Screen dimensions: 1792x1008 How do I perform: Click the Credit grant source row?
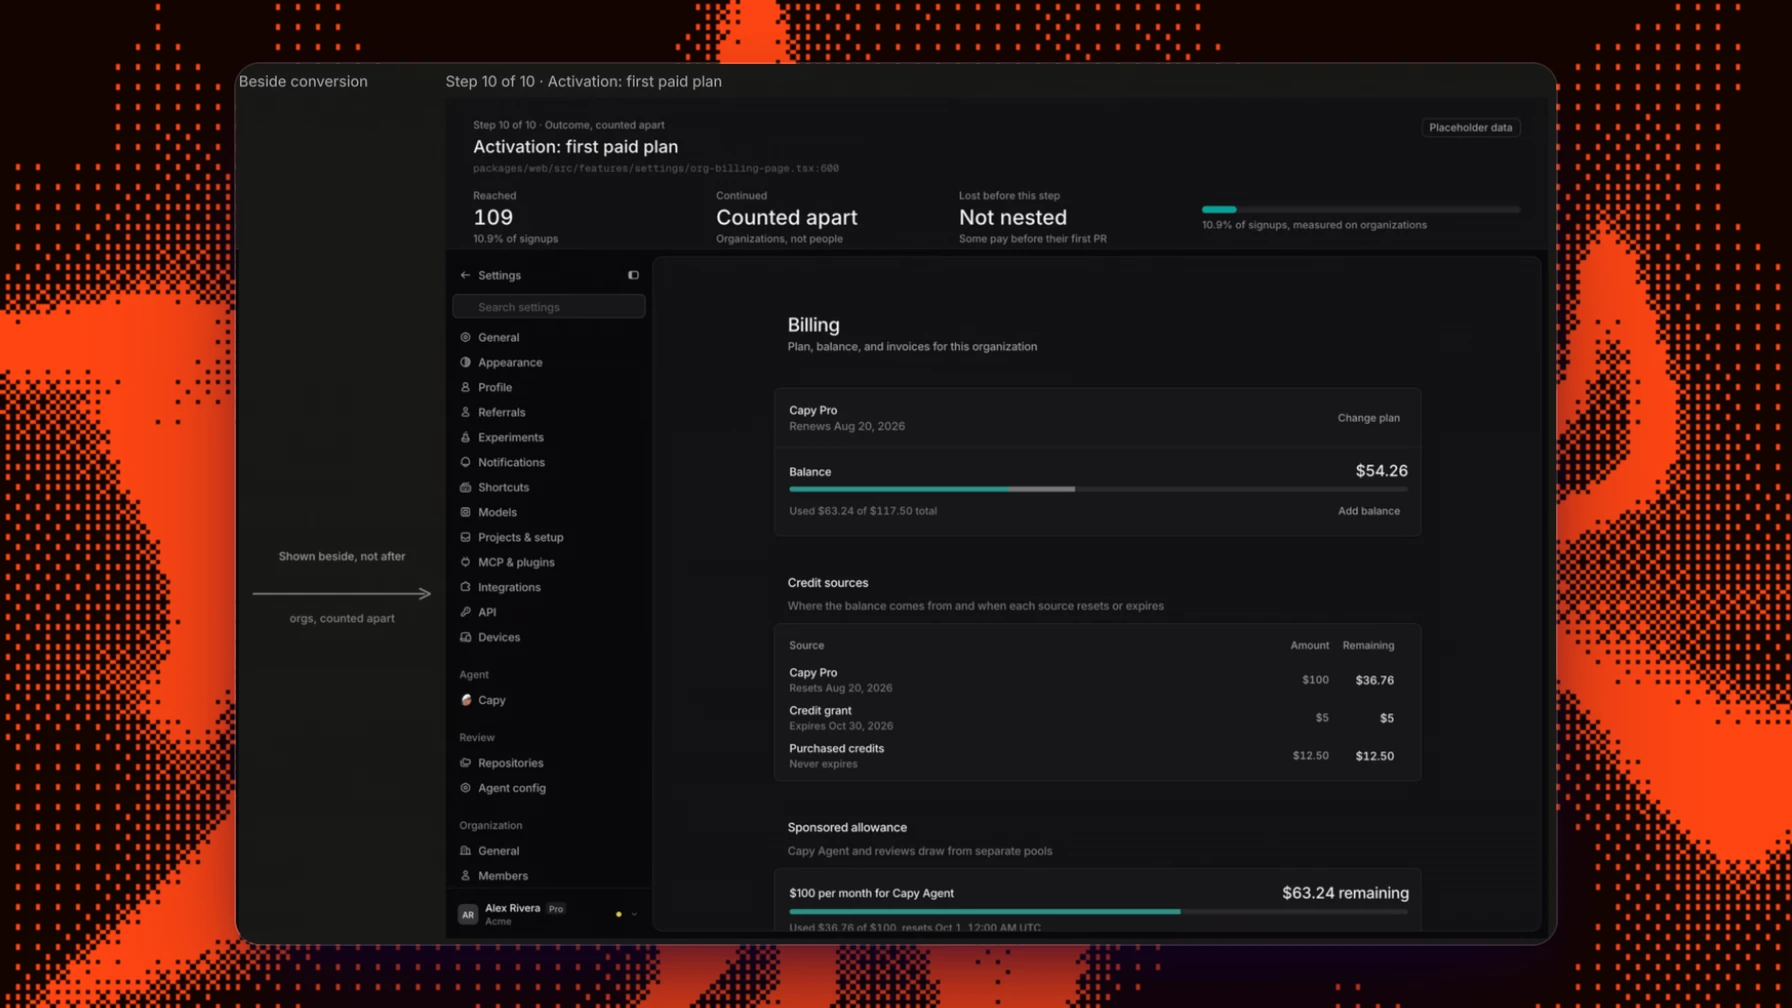[x=1097, y=718]
